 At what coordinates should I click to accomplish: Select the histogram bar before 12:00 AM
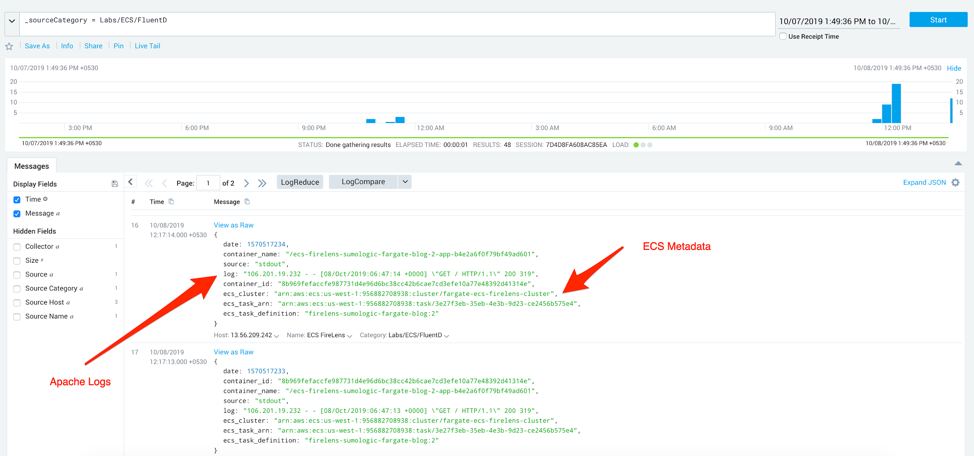point(400,120)
